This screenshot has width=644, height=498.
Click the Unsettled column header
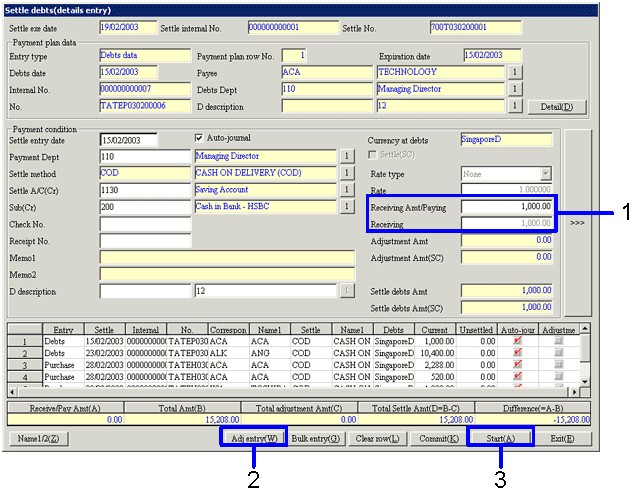point(476,330)
